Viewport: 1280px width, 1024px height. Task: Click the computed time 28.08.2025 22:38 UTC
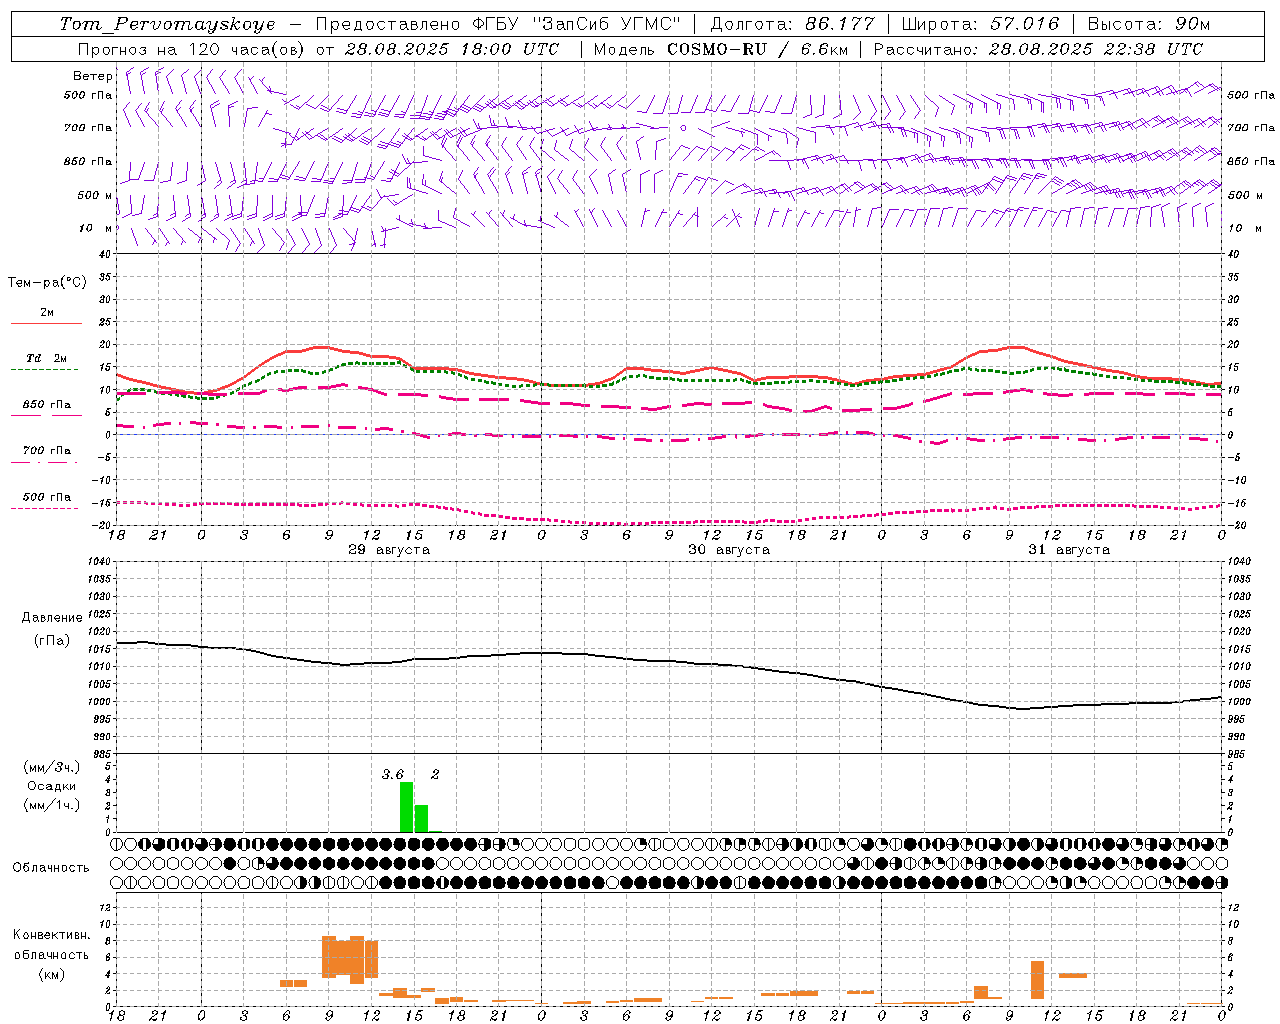tap(1095, 49)
